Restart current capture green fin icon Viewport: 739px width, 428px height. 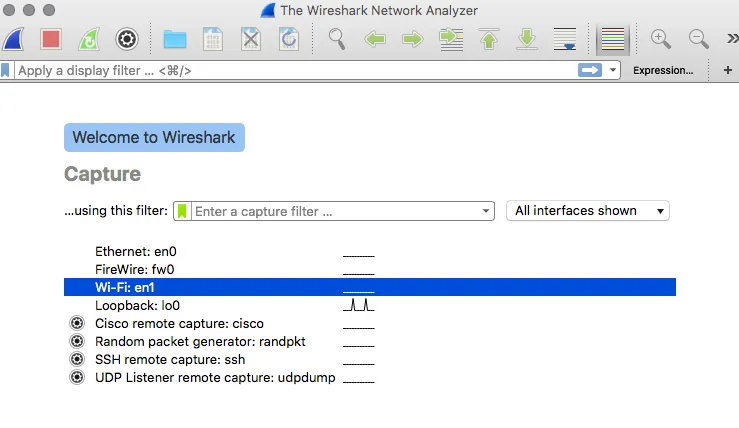click(x=89, y=39)
